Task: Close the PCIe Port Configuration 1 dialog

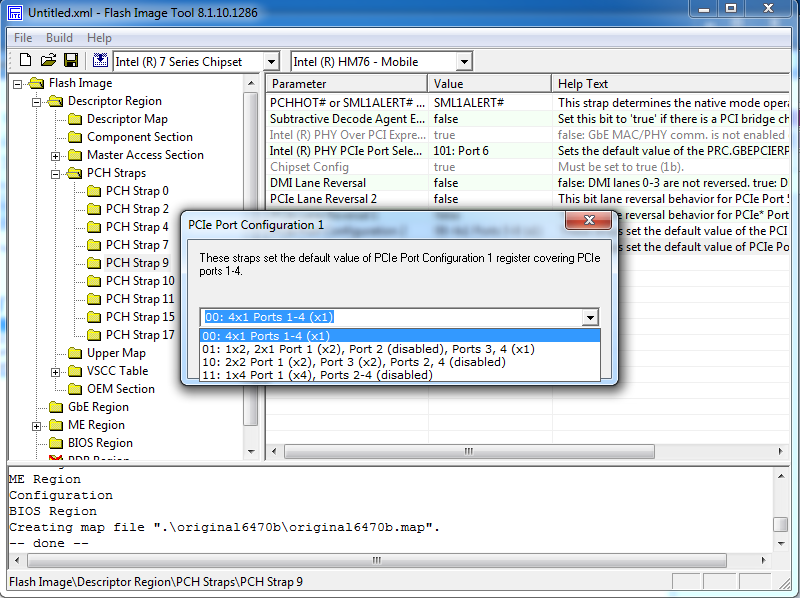Action: pos(589,220)
